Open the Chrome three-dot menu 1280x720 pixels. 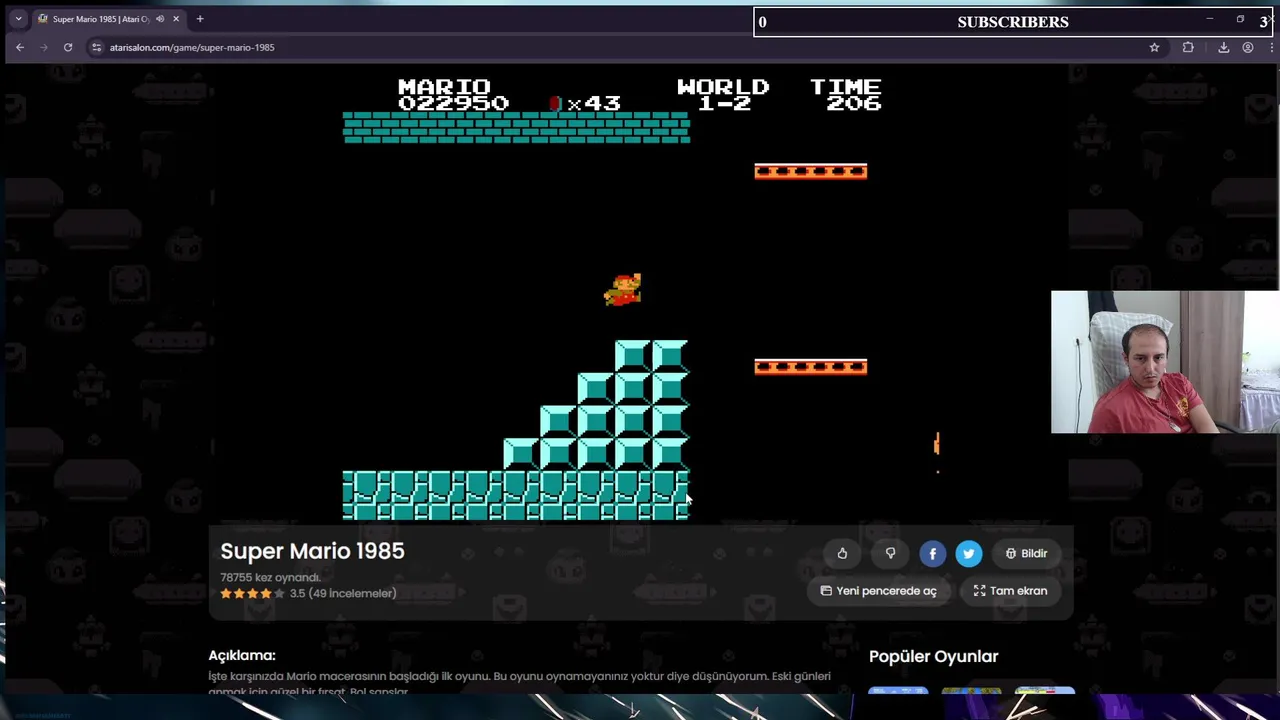[1272, 47]
